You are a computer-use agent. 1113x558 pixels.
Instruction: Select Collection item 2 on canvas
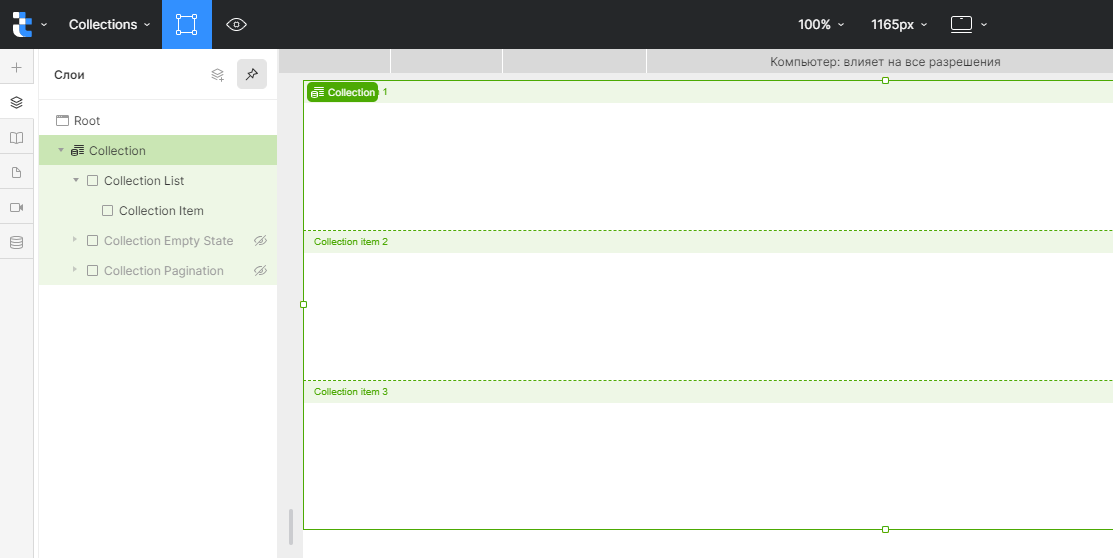coord(351,242)
